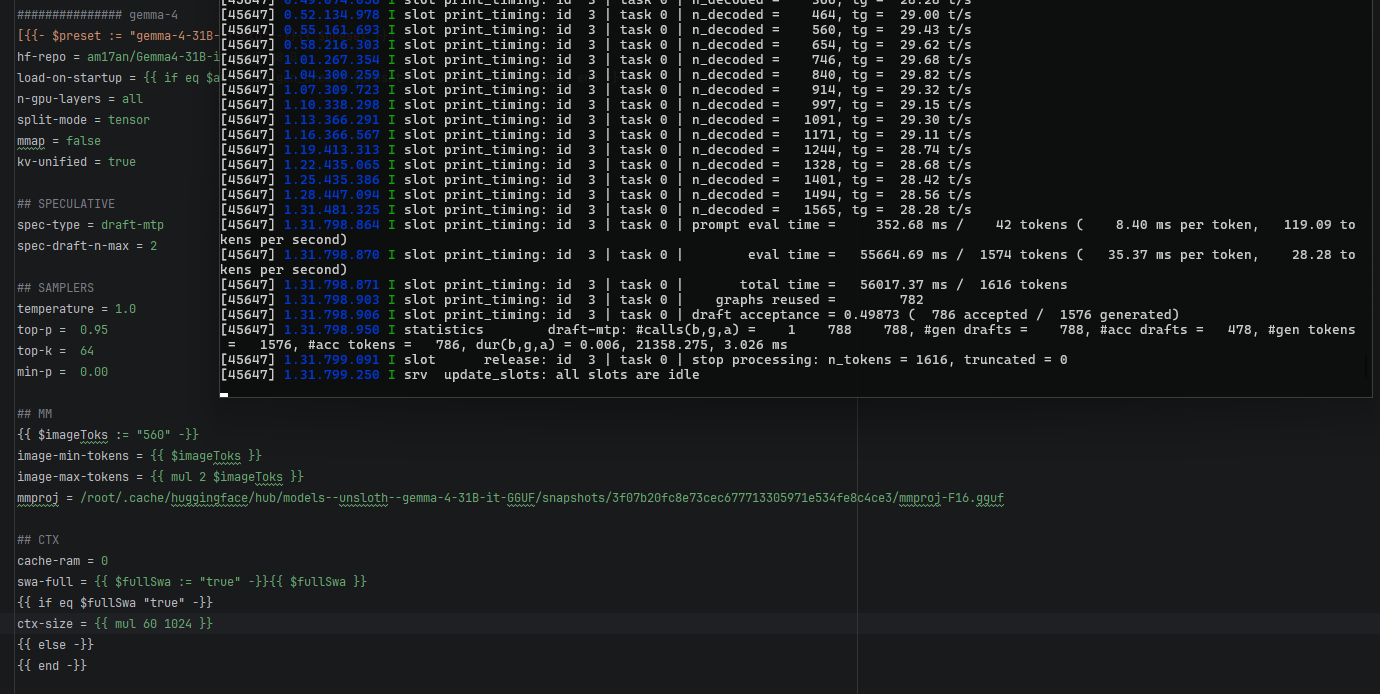Click terminal line with n_decoded = 997
This screenshot has width=1380, height=694.
click(596, 104)
